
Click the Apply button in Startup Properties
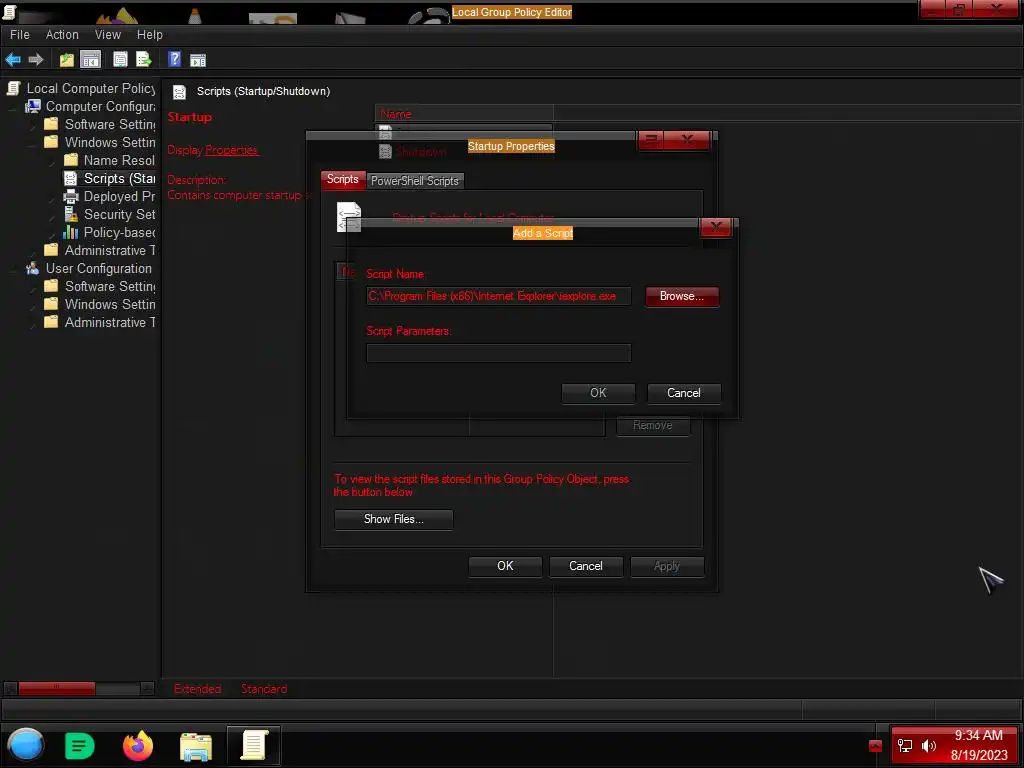click(667, 566)
